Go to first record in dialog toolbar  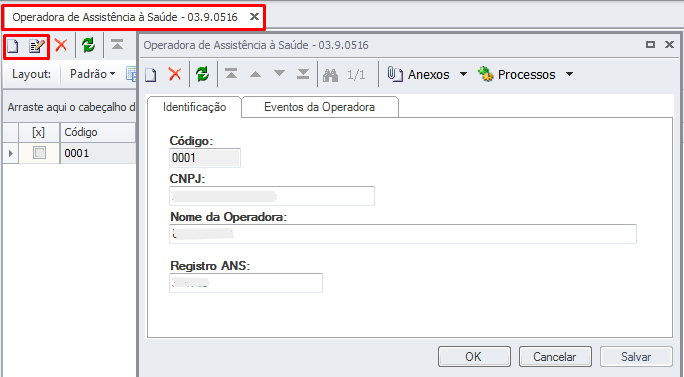tap(231, 74)
